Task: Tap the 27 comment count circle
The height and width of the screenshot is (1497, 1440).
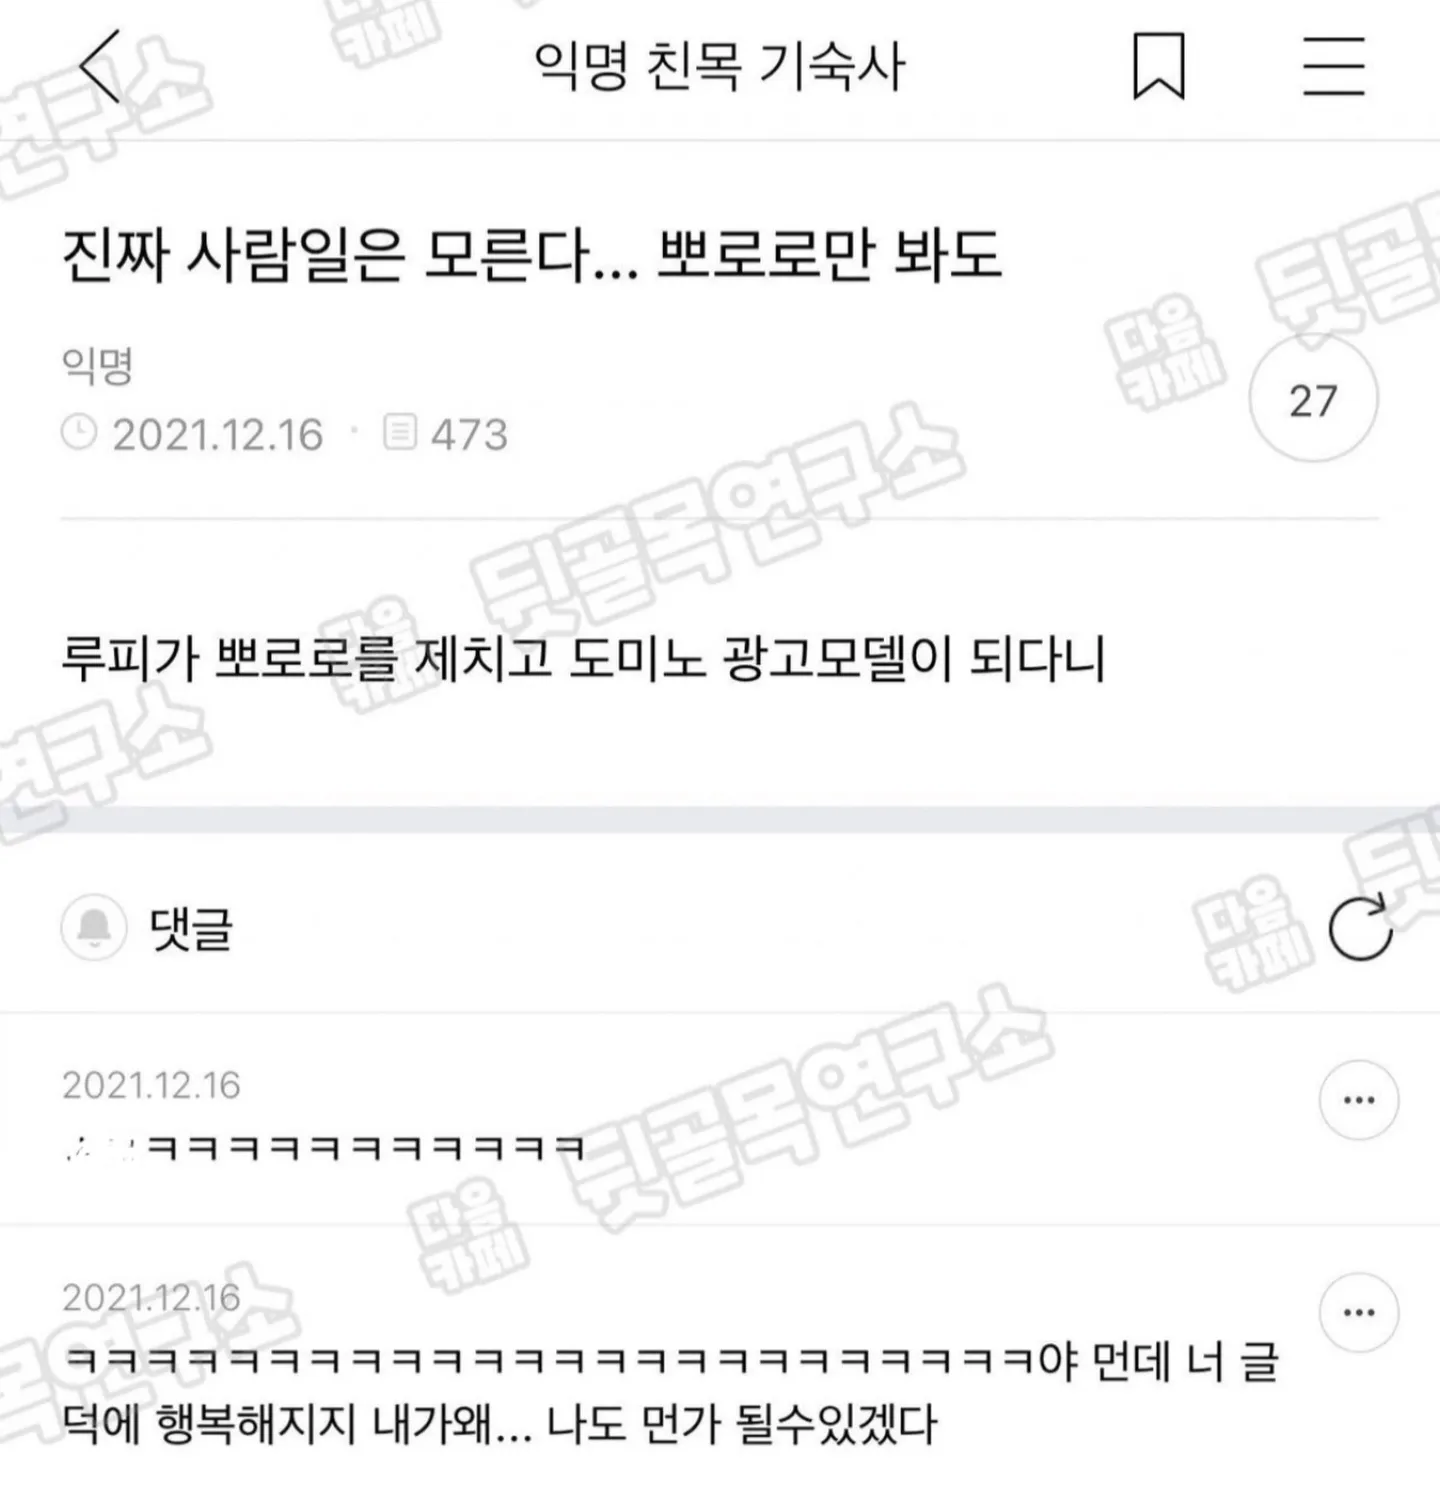Action: [1313, 399]
